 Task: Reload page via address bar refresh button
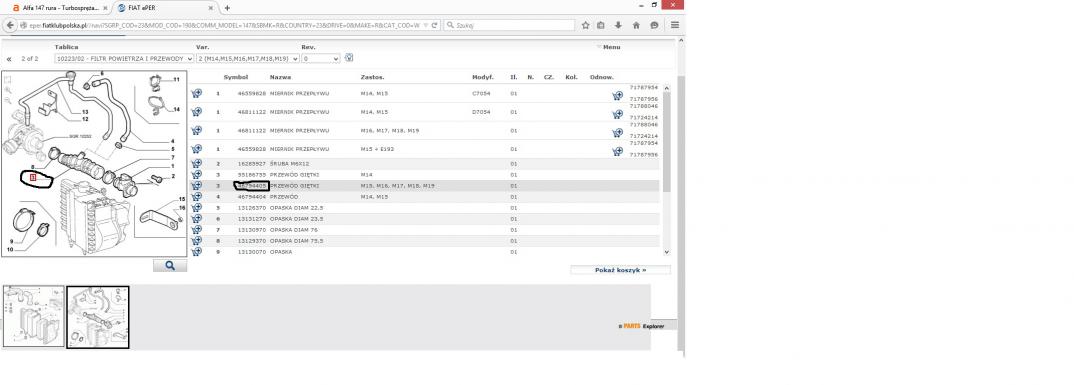click(x=434, y=25)
